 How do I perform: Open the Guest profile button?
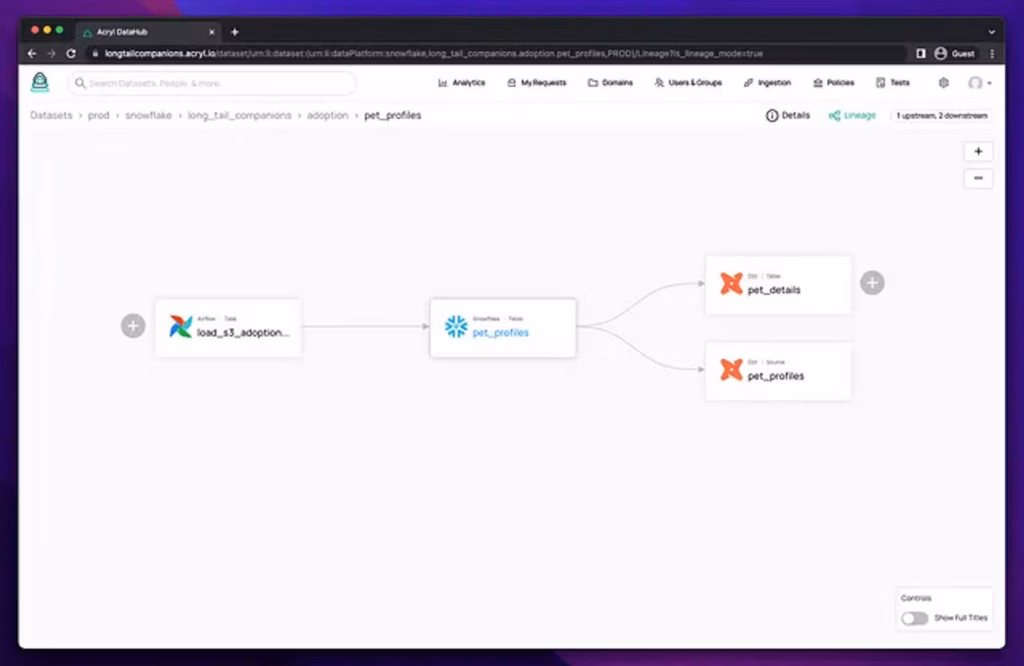click(955, 54)
